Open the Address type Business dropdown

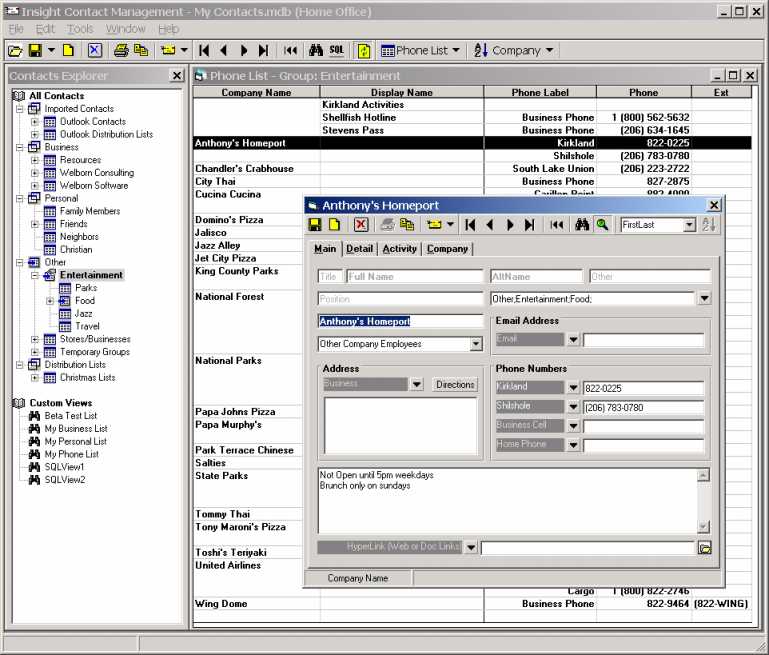pyautogui.click(x=416, y=384)
